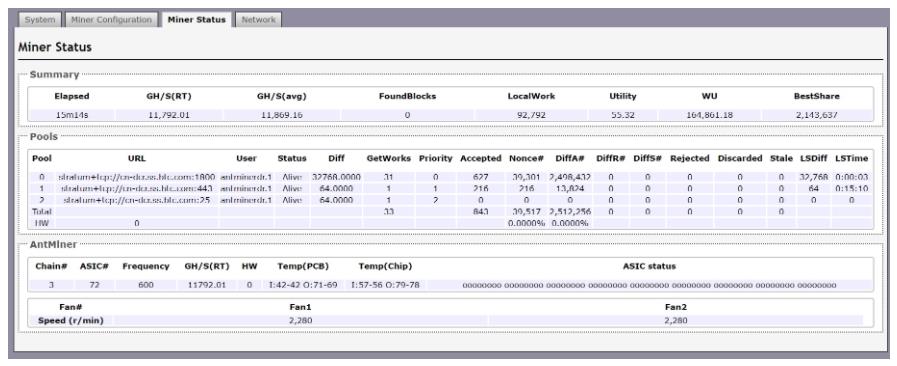Select the pool URL ending in :1800
This screenshot has width=897, height=366.
(x=137, y=177)
